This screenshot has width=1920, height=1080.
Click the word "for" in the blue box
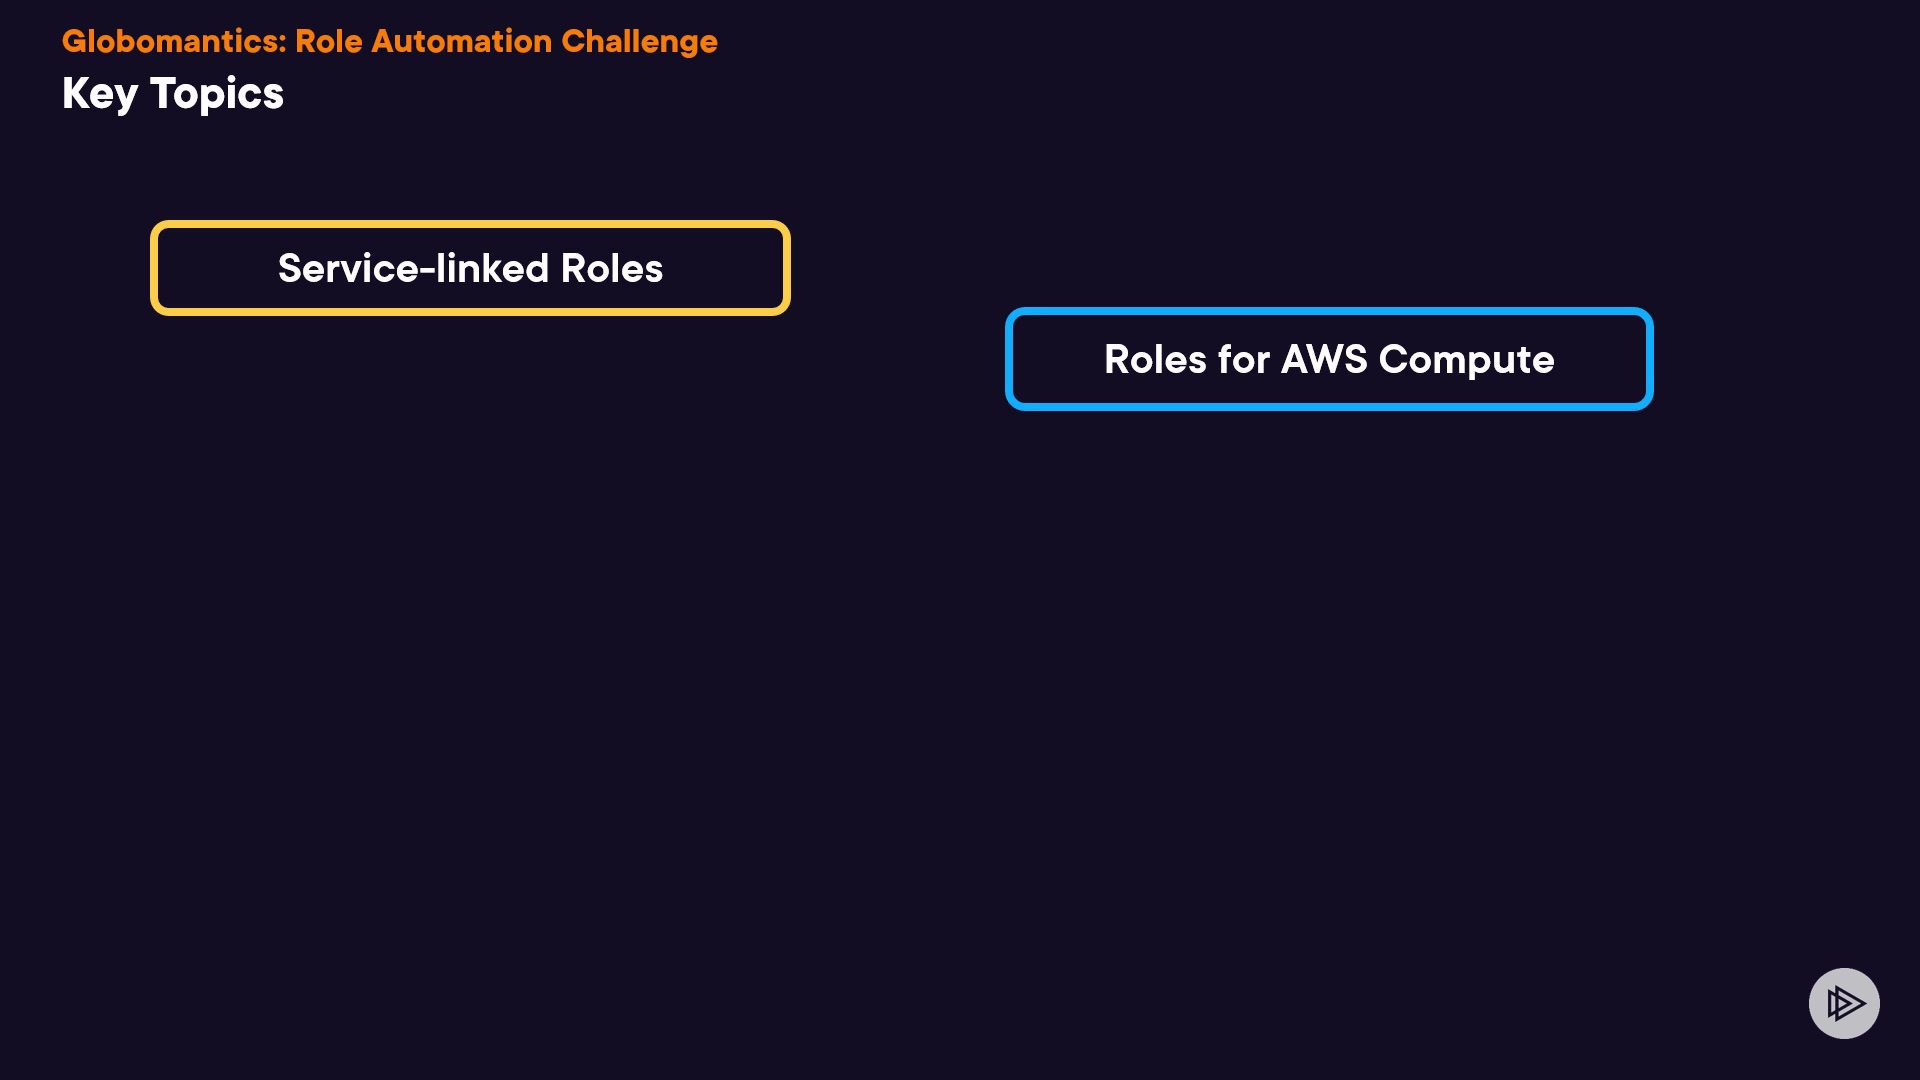click(x=1243, y=359)
